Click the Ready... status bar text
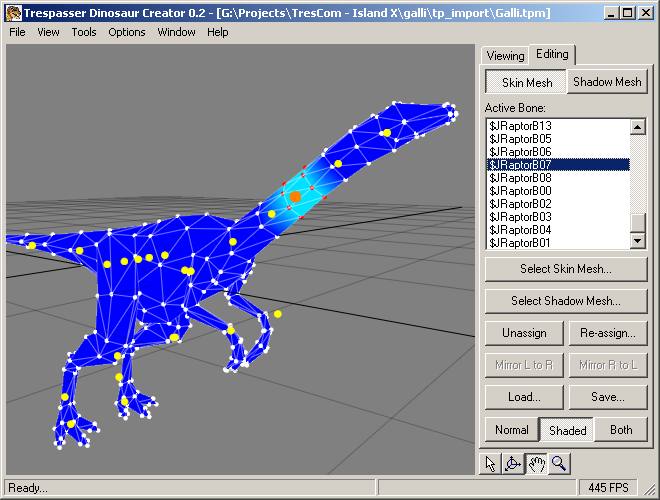The width and height of the screenshot is (660, 500). 28,487
